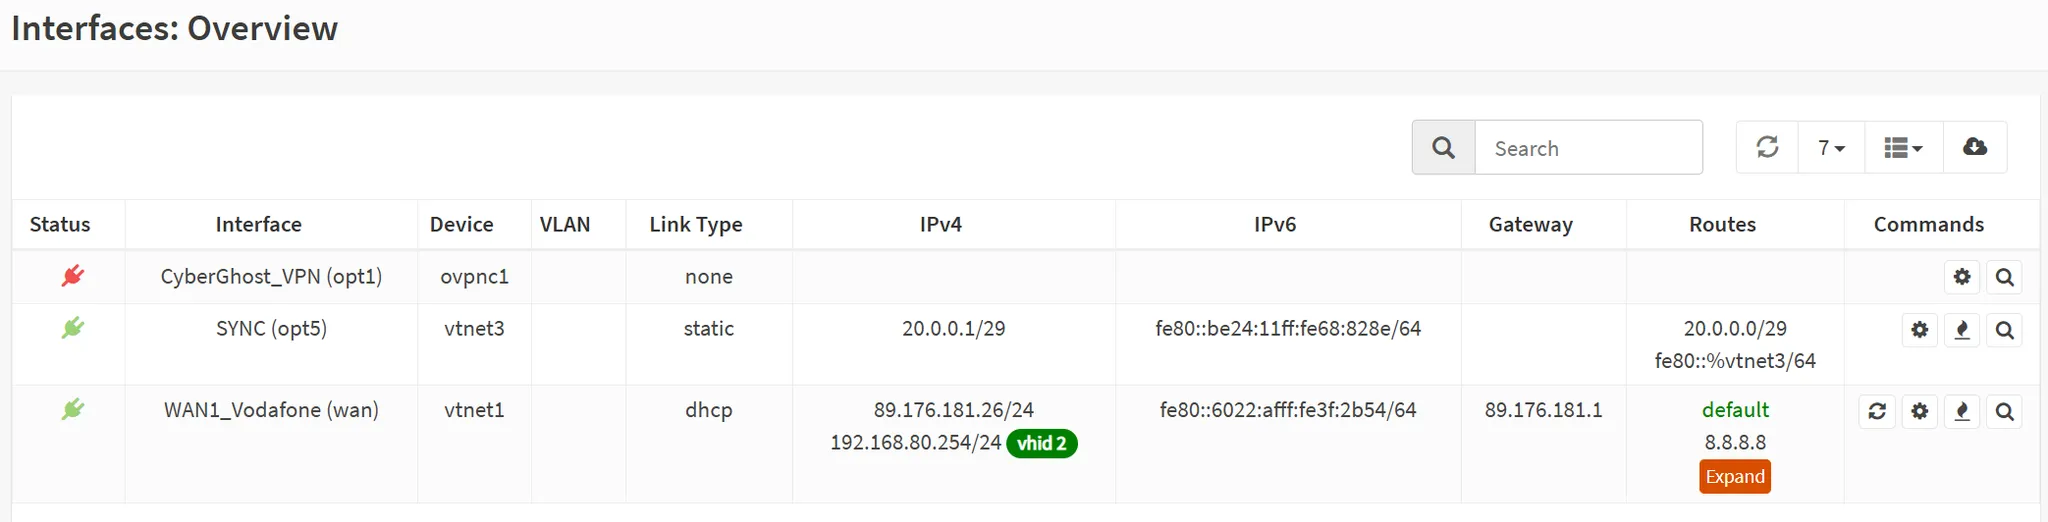
Task: Open settings gear for WAN1_Vodafone row
Action: point(1919,411)
